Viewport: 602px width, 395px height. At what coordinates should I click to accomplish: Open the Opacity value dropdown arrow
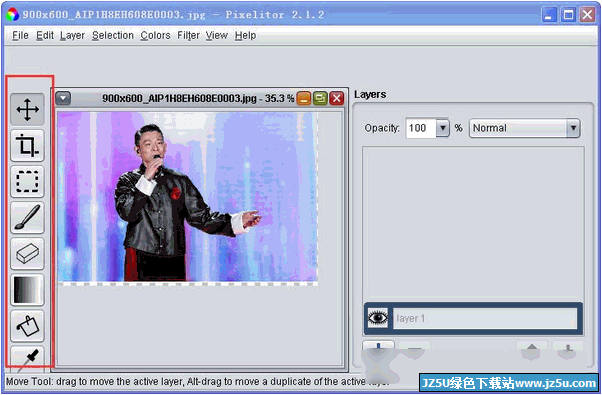point(443,128)
